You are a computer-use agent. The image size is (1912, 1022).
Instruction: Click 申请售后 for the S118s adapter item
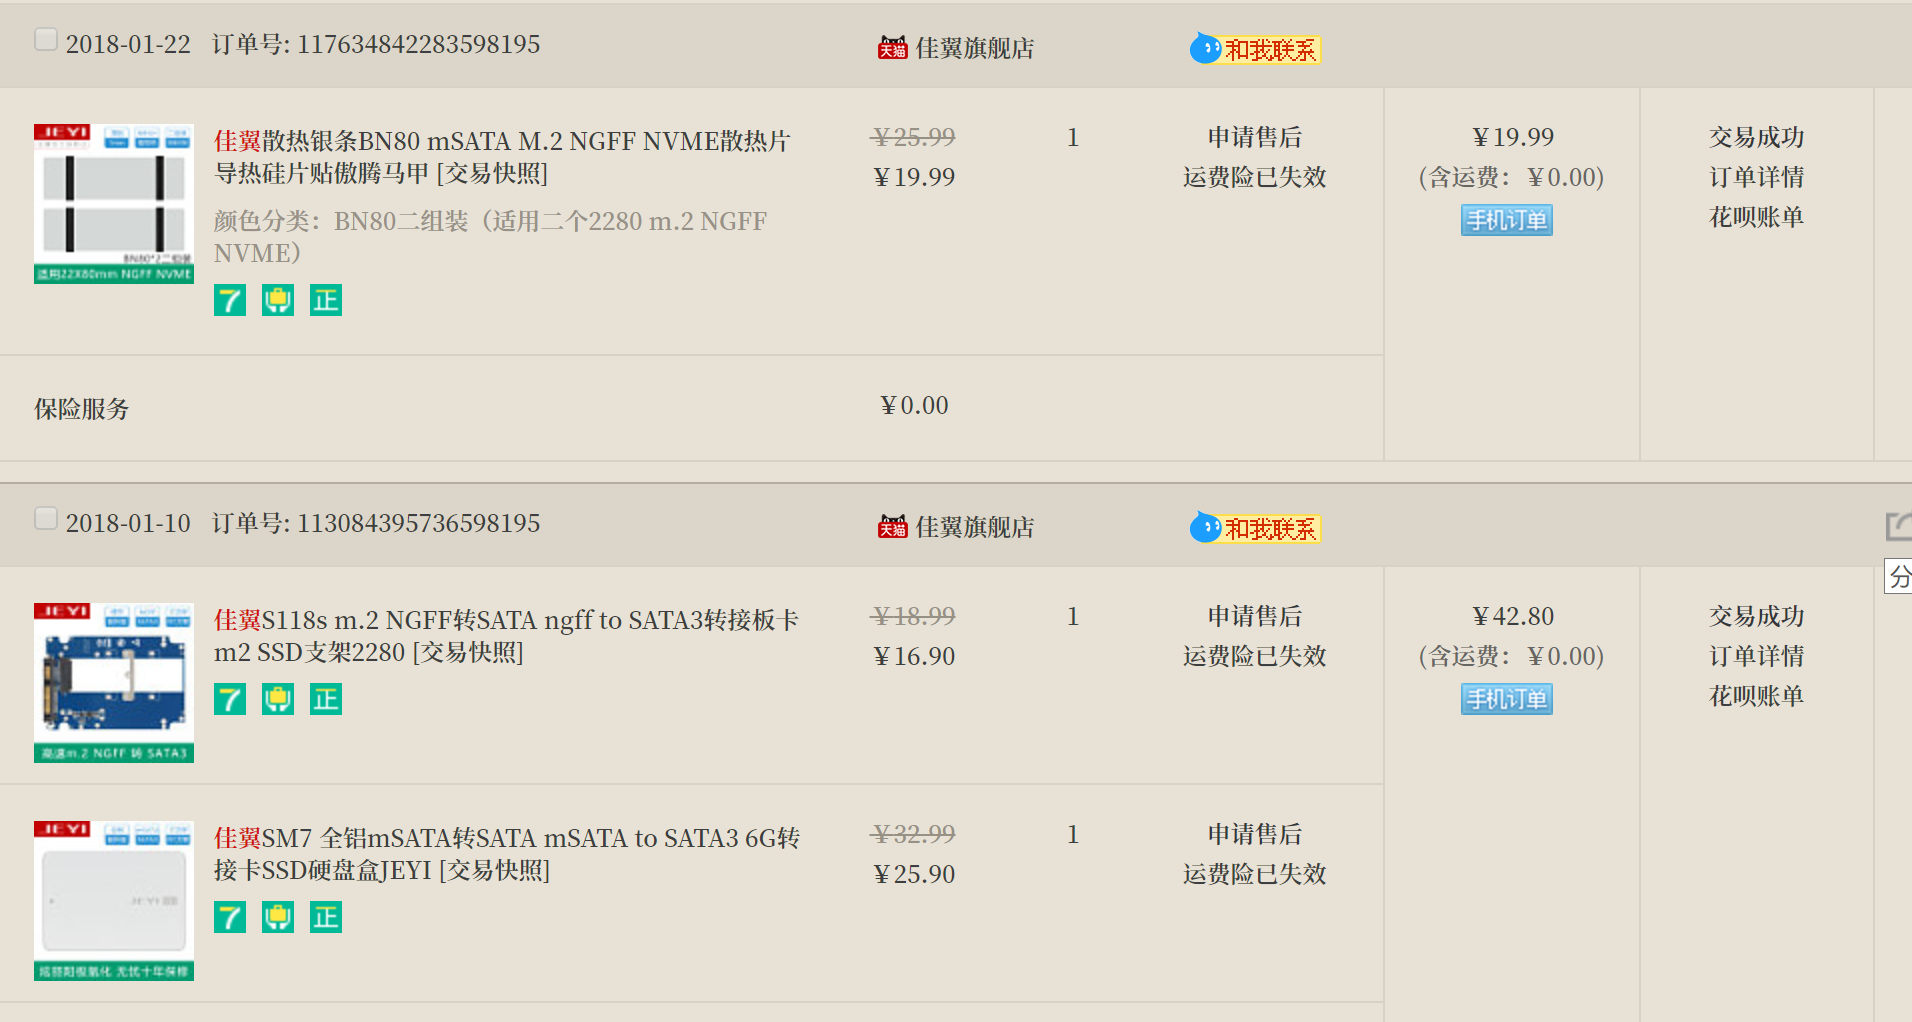click(1255, 616)
